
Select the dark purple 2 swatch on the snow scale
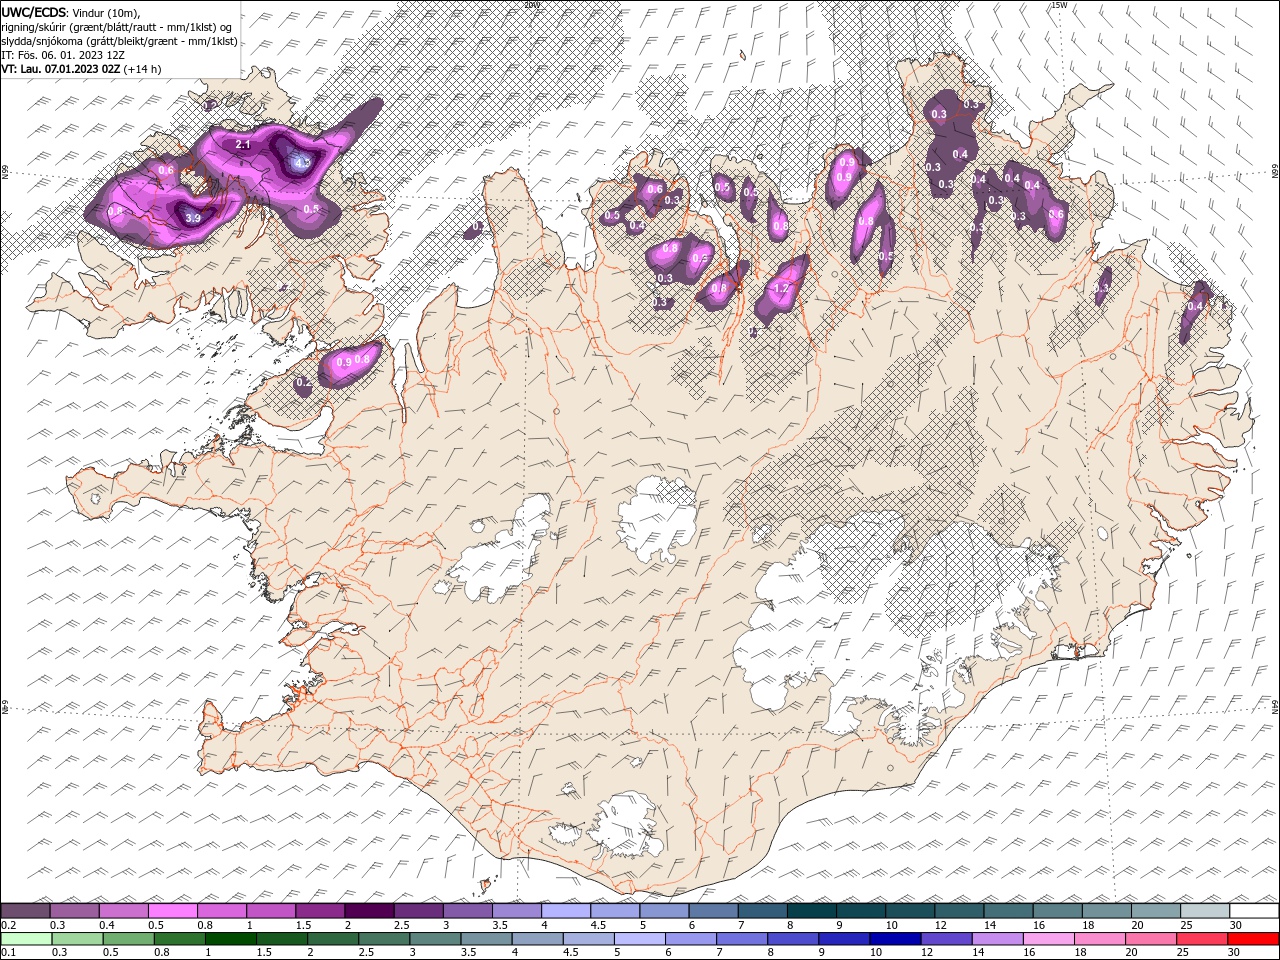coord(368,911)
